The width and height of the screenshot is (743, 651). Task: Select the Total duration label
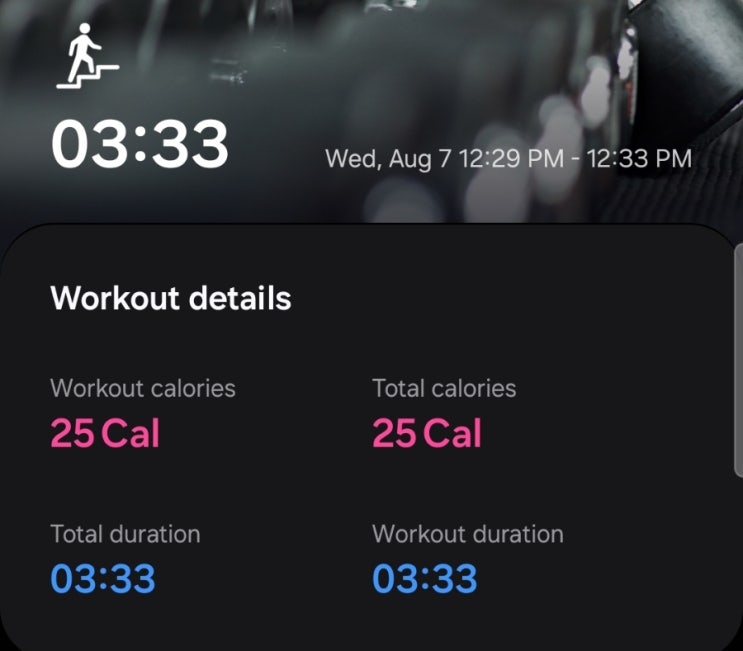coord(125,534)
